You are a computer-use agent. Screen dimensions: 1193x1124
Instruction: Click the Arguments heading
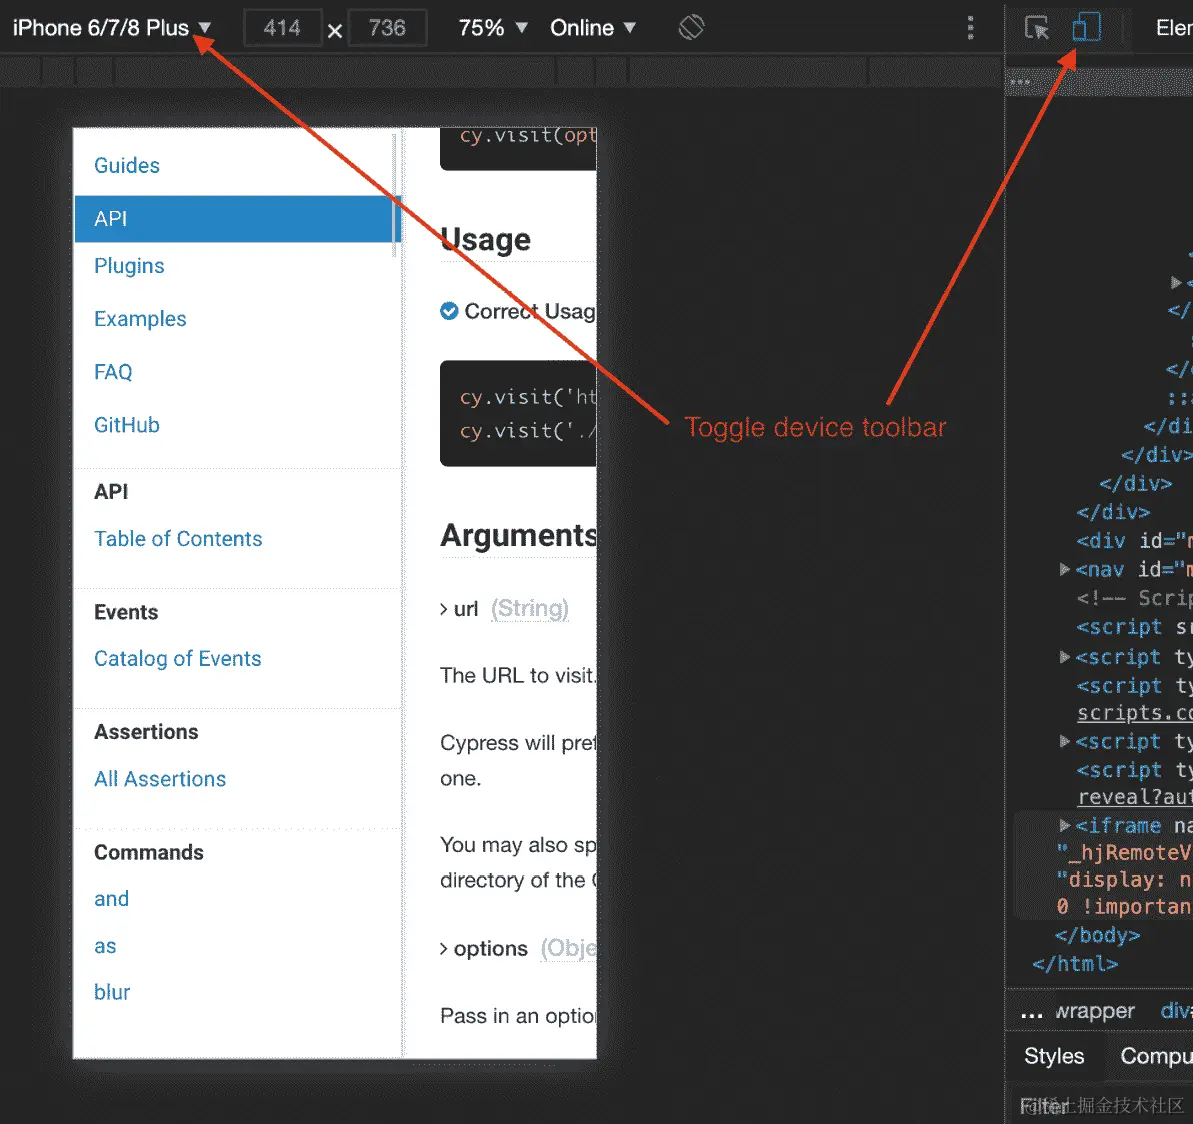pyautogui.click(x=518, y=536)
